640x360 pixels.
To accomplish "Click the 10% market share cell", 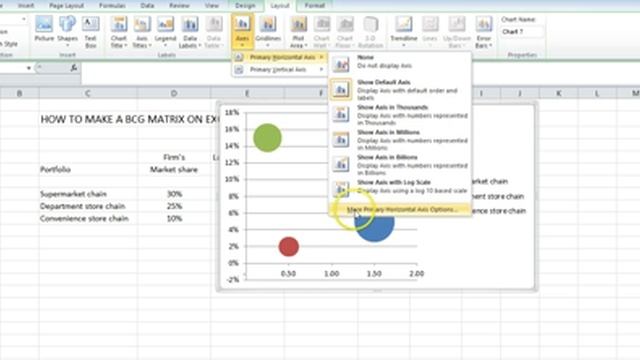I will (x=174, y=219).
